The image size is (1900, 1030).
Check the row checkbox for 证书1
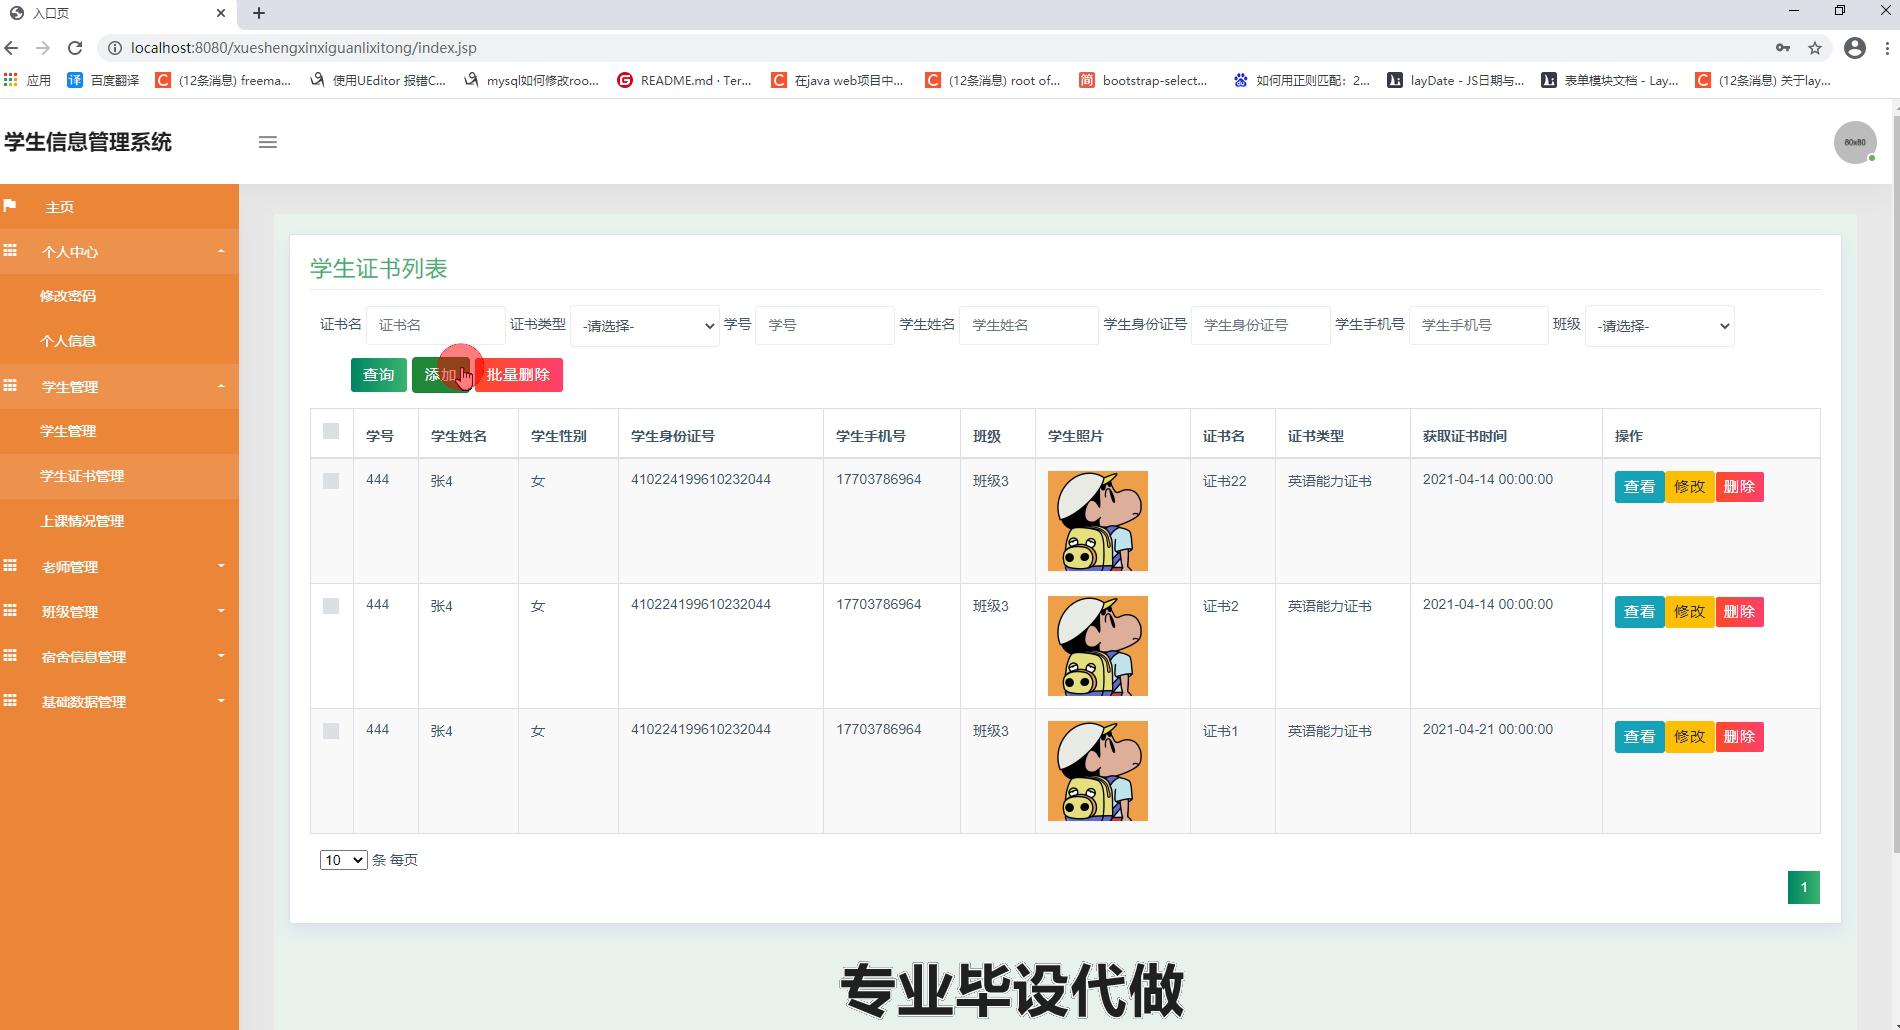click(x=331, y=731)
